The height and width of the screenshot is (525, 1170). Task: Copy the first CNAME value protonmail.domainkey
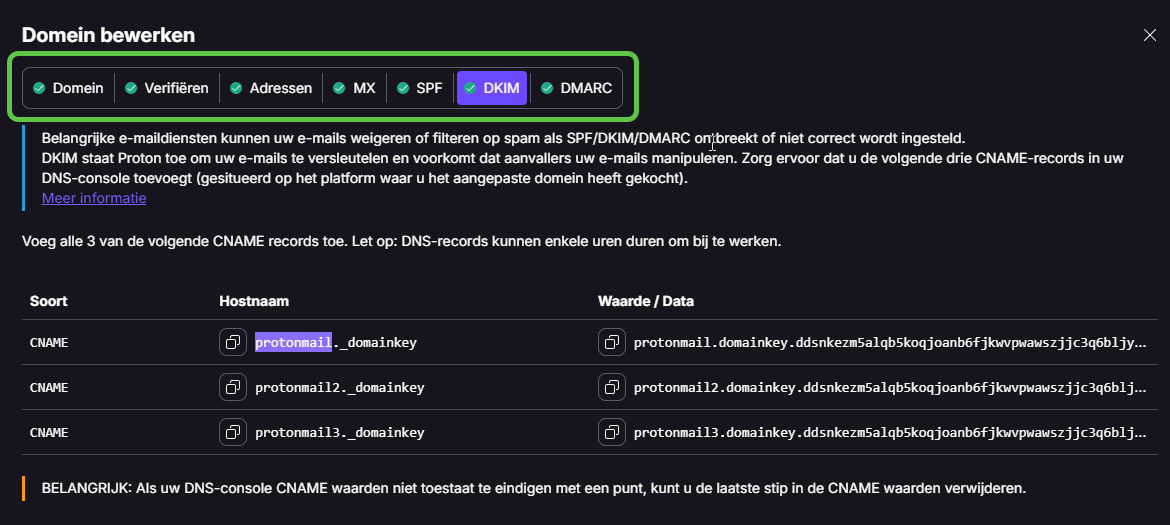[611, 342]
